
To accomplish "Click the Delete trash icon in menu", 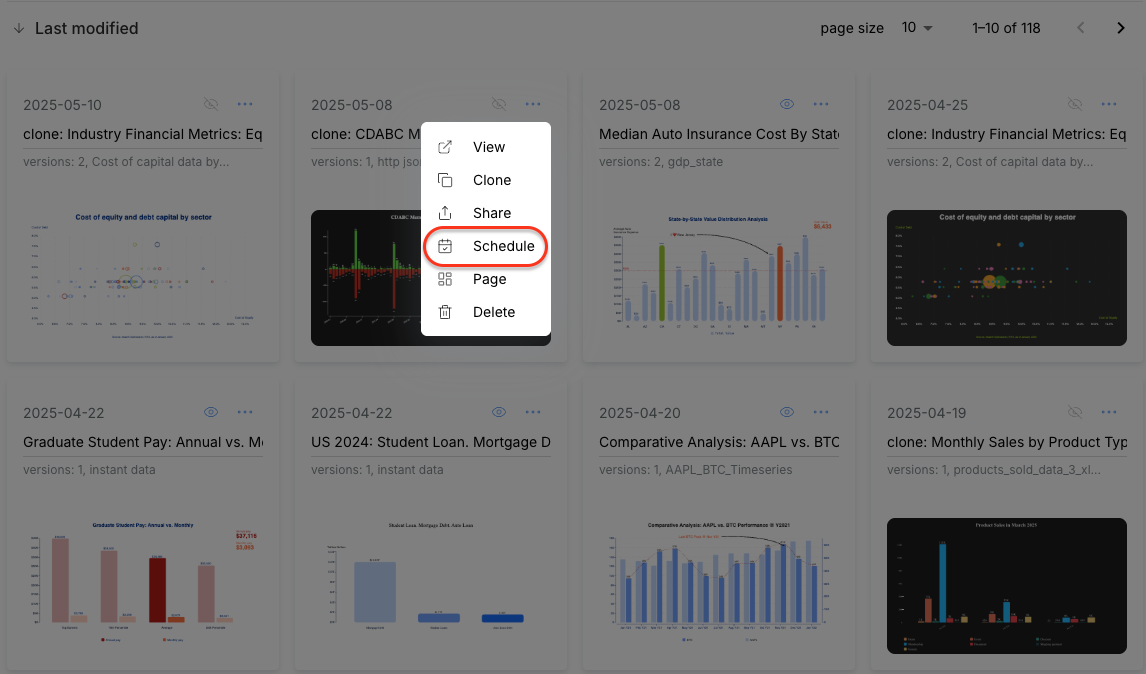I will tap(444, 312).
